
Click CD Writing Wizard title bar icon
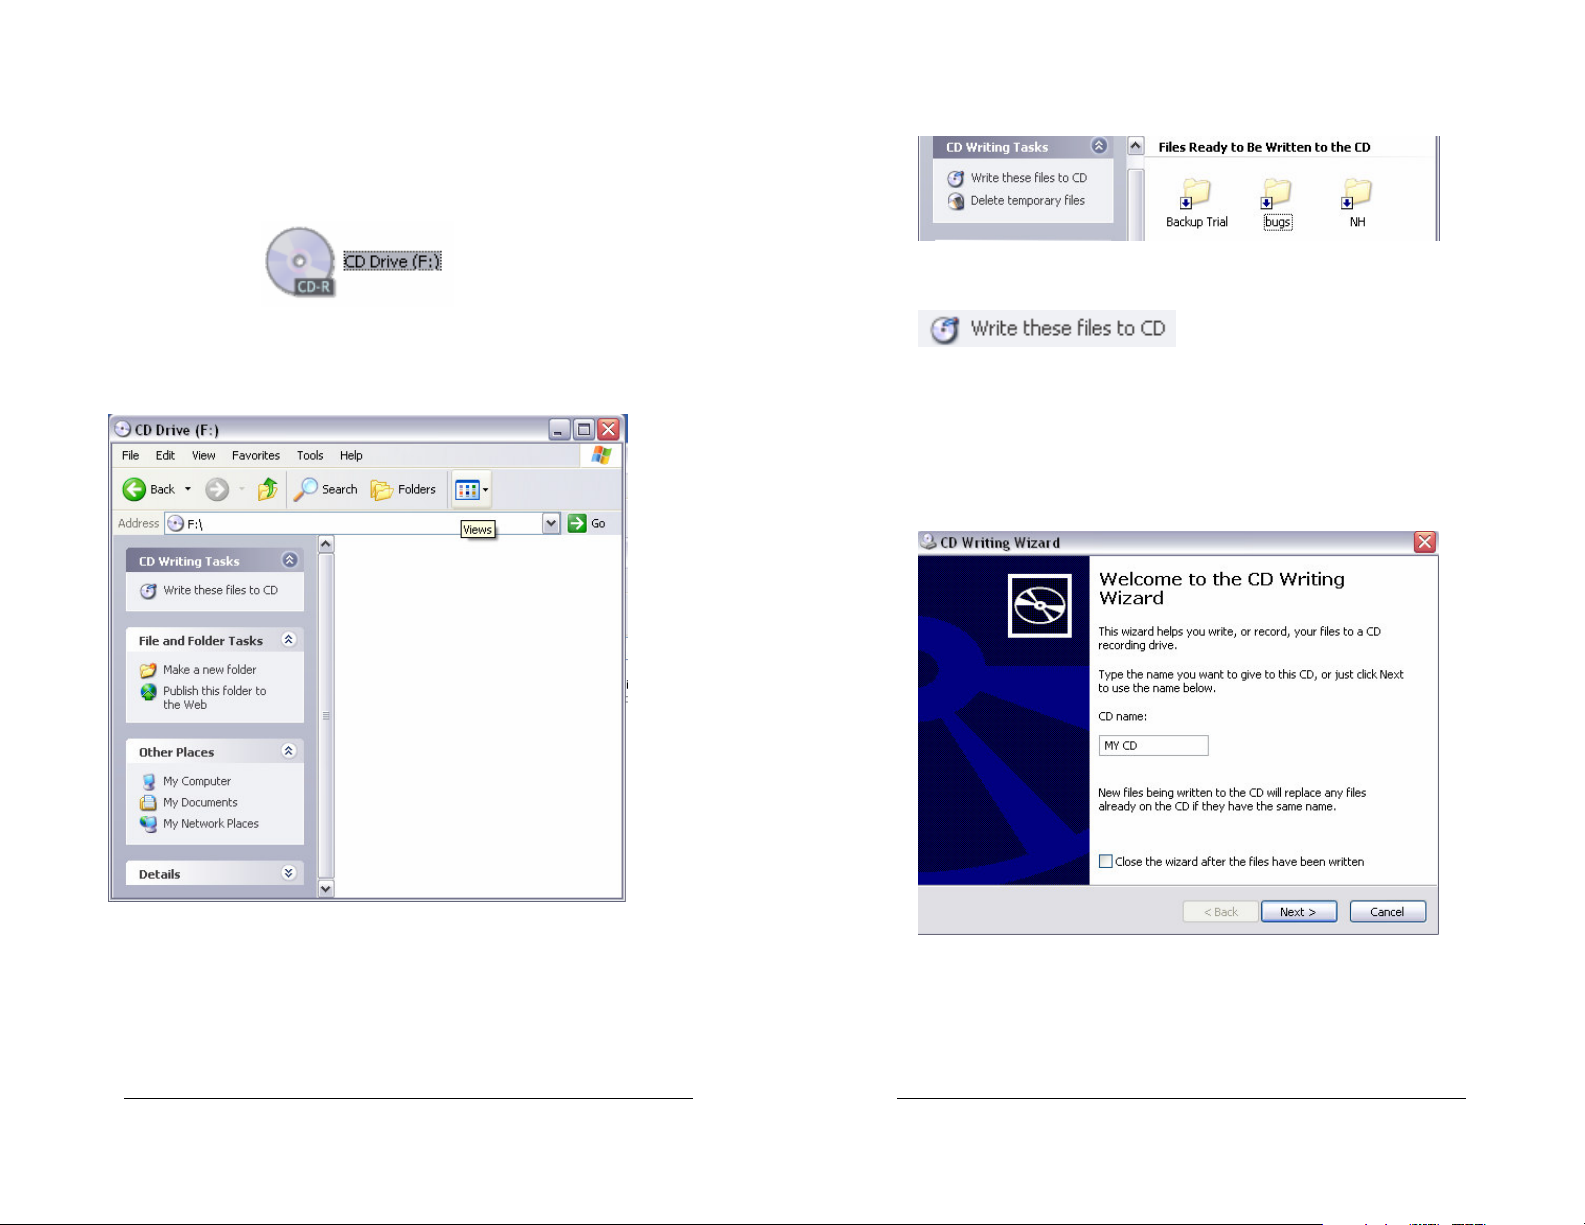(928, 542)
